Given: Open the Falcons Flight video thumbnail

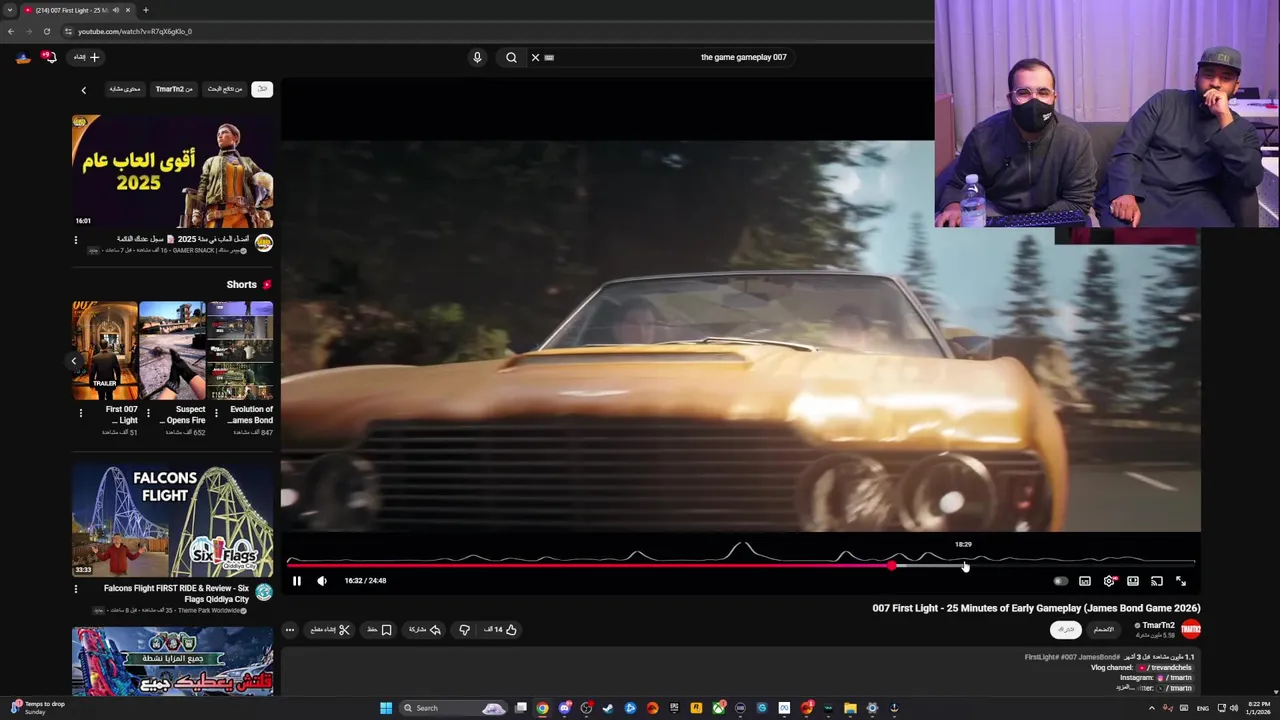Looking at the screenshot, I should 172,518.
